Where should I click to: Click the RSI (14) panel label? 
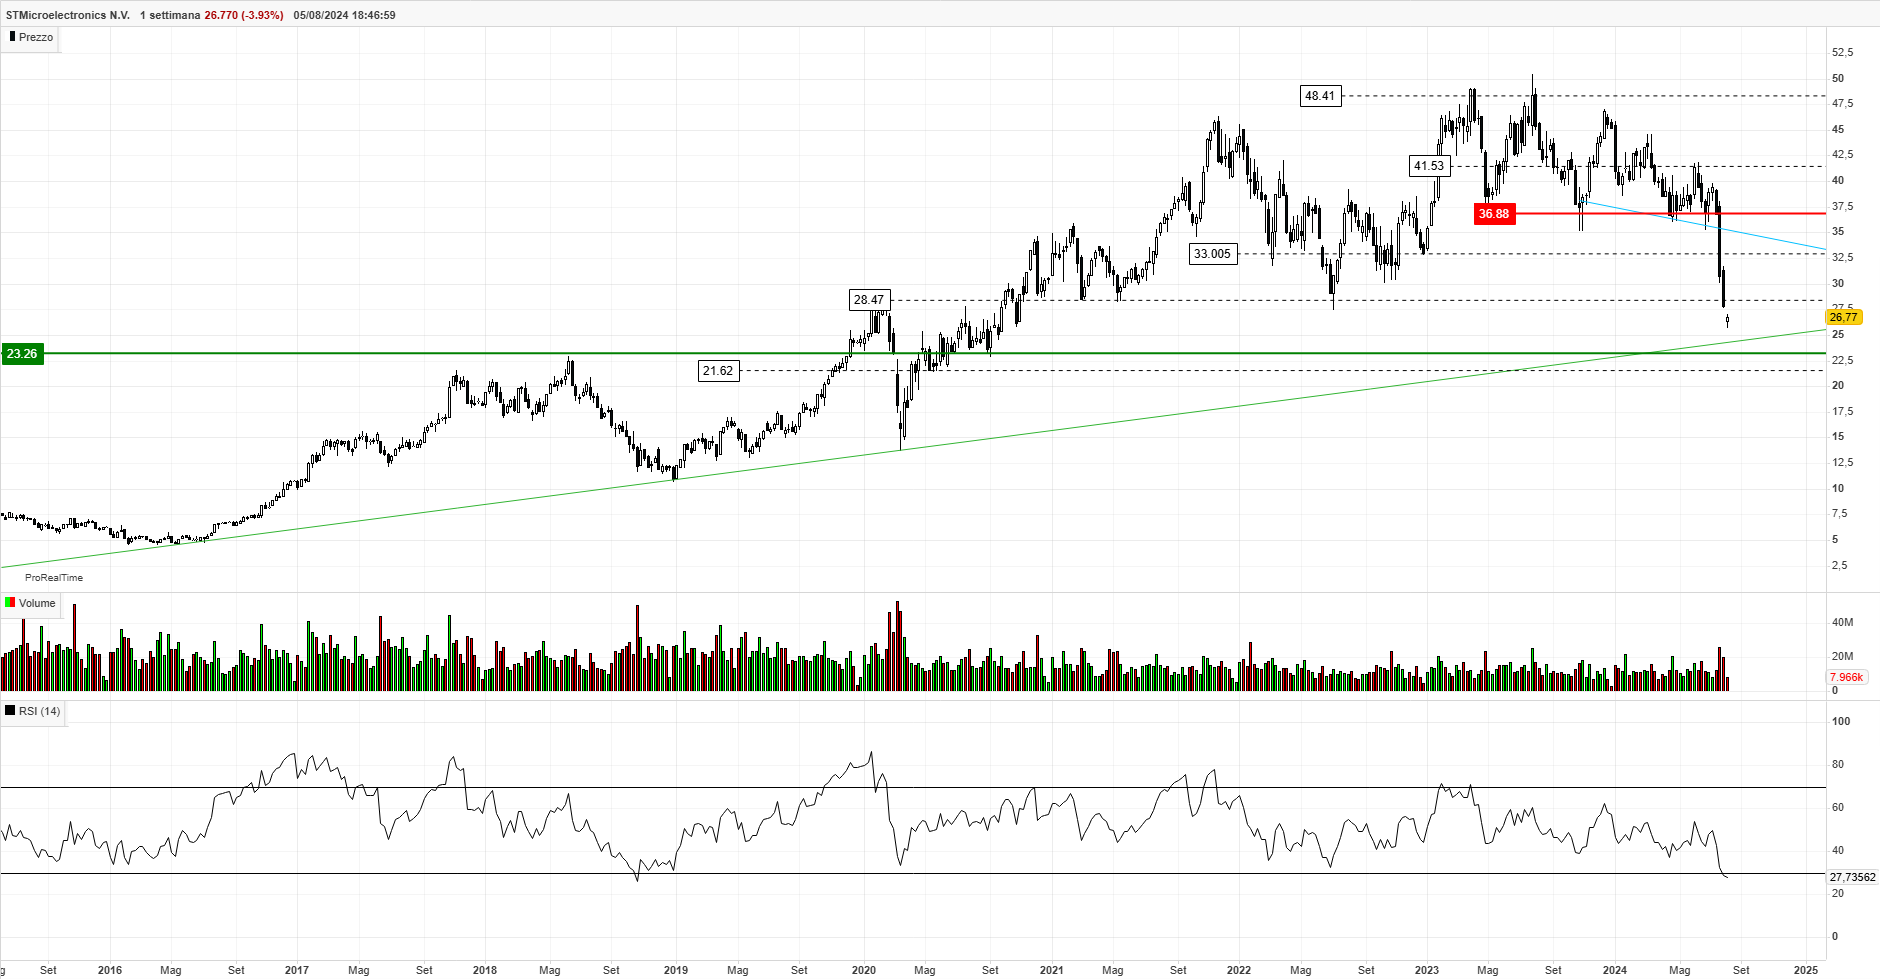pyautogui.click(x=40, y=711)
